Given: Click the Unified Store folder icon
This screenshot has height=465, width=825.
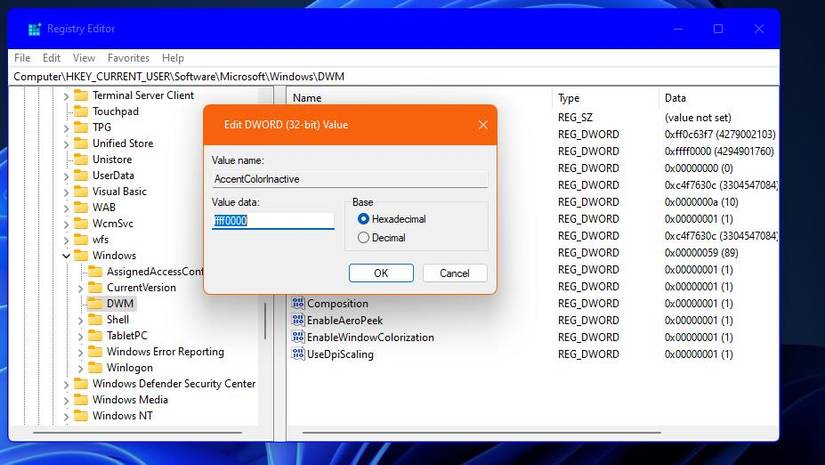Looking at the screenshot, I should click(81, 143).
